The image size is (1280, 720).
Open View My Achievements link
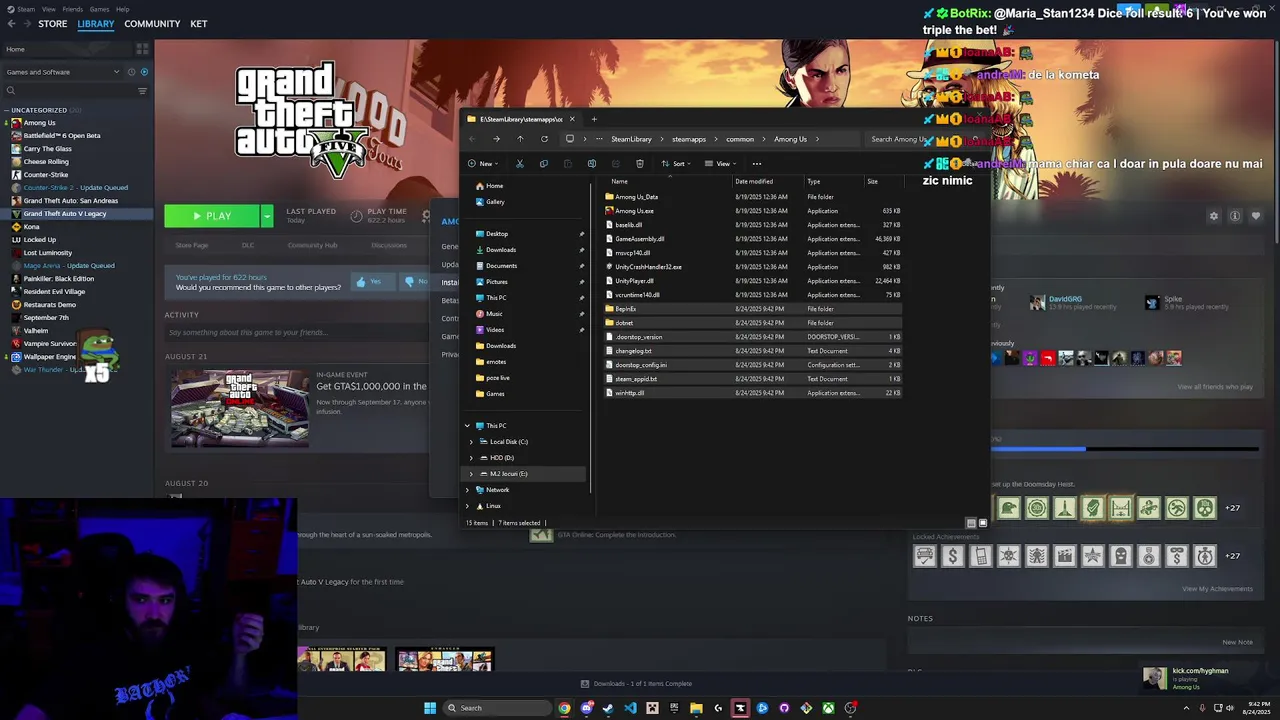[1217, 589]
